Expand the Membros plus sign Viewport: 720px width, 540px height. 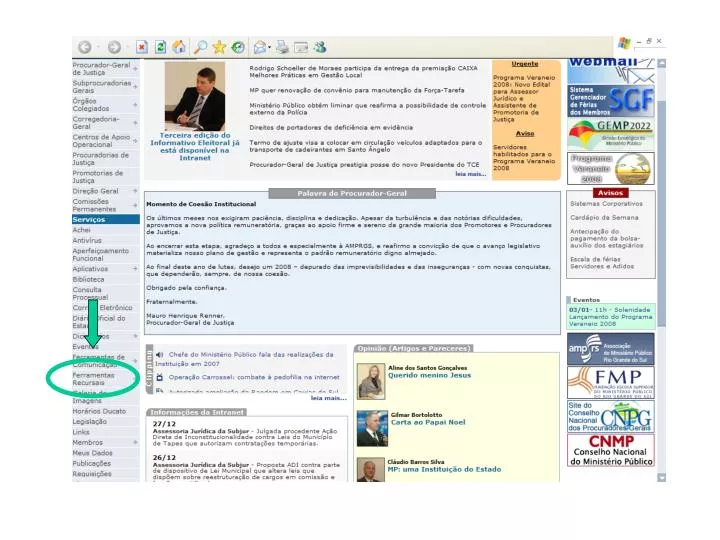[x=135, y=442]
